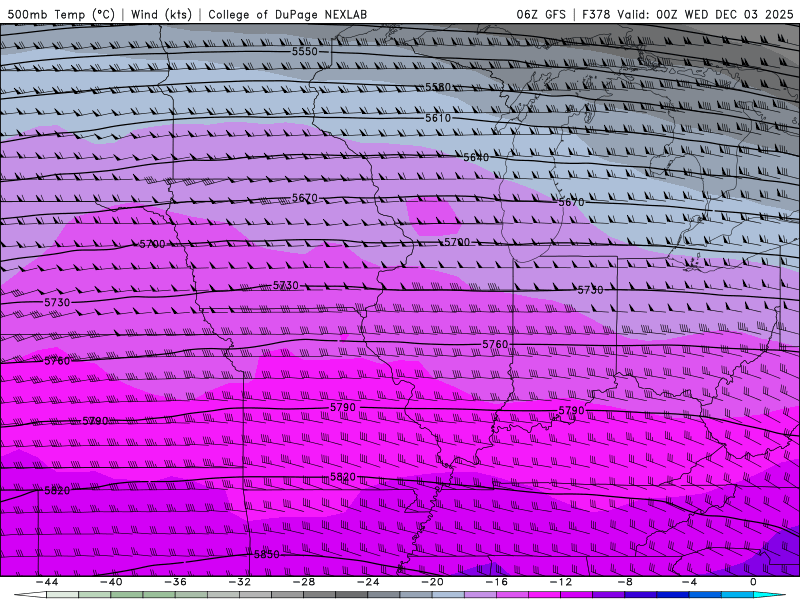Click the -24 value on the temperature scale

point(368,582)
